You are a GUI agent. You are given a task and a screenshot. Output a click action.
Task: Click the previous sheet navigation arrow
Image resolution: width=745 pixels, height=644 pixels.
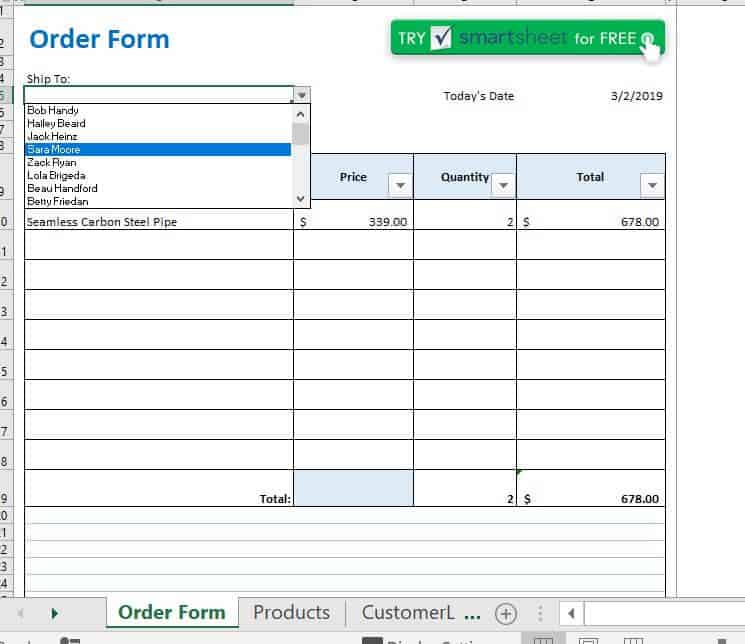(21, 613)
